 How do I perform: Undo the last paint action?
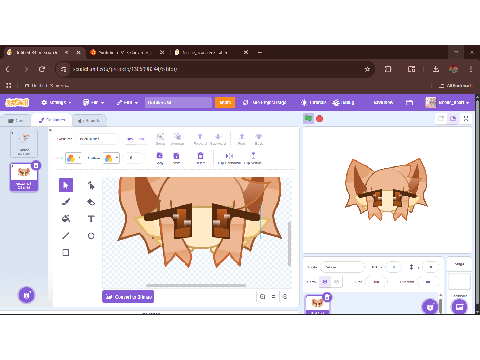click(x=130, y=139)
